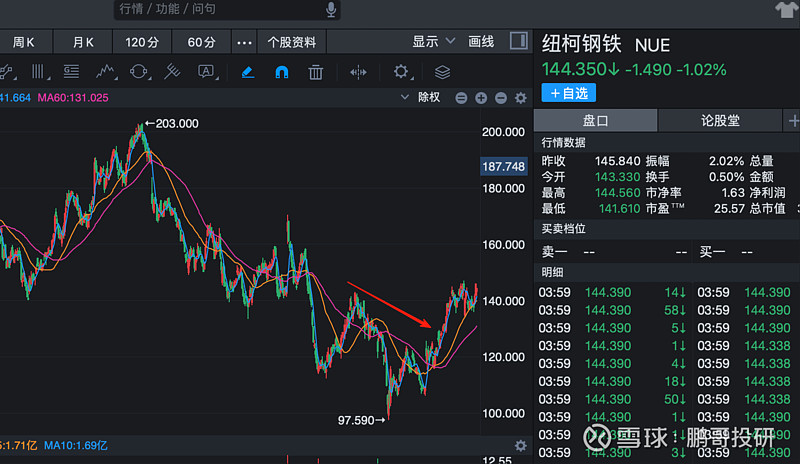
Task: Focus the 行情/功能/问句 search field
Action: [227, 9]
